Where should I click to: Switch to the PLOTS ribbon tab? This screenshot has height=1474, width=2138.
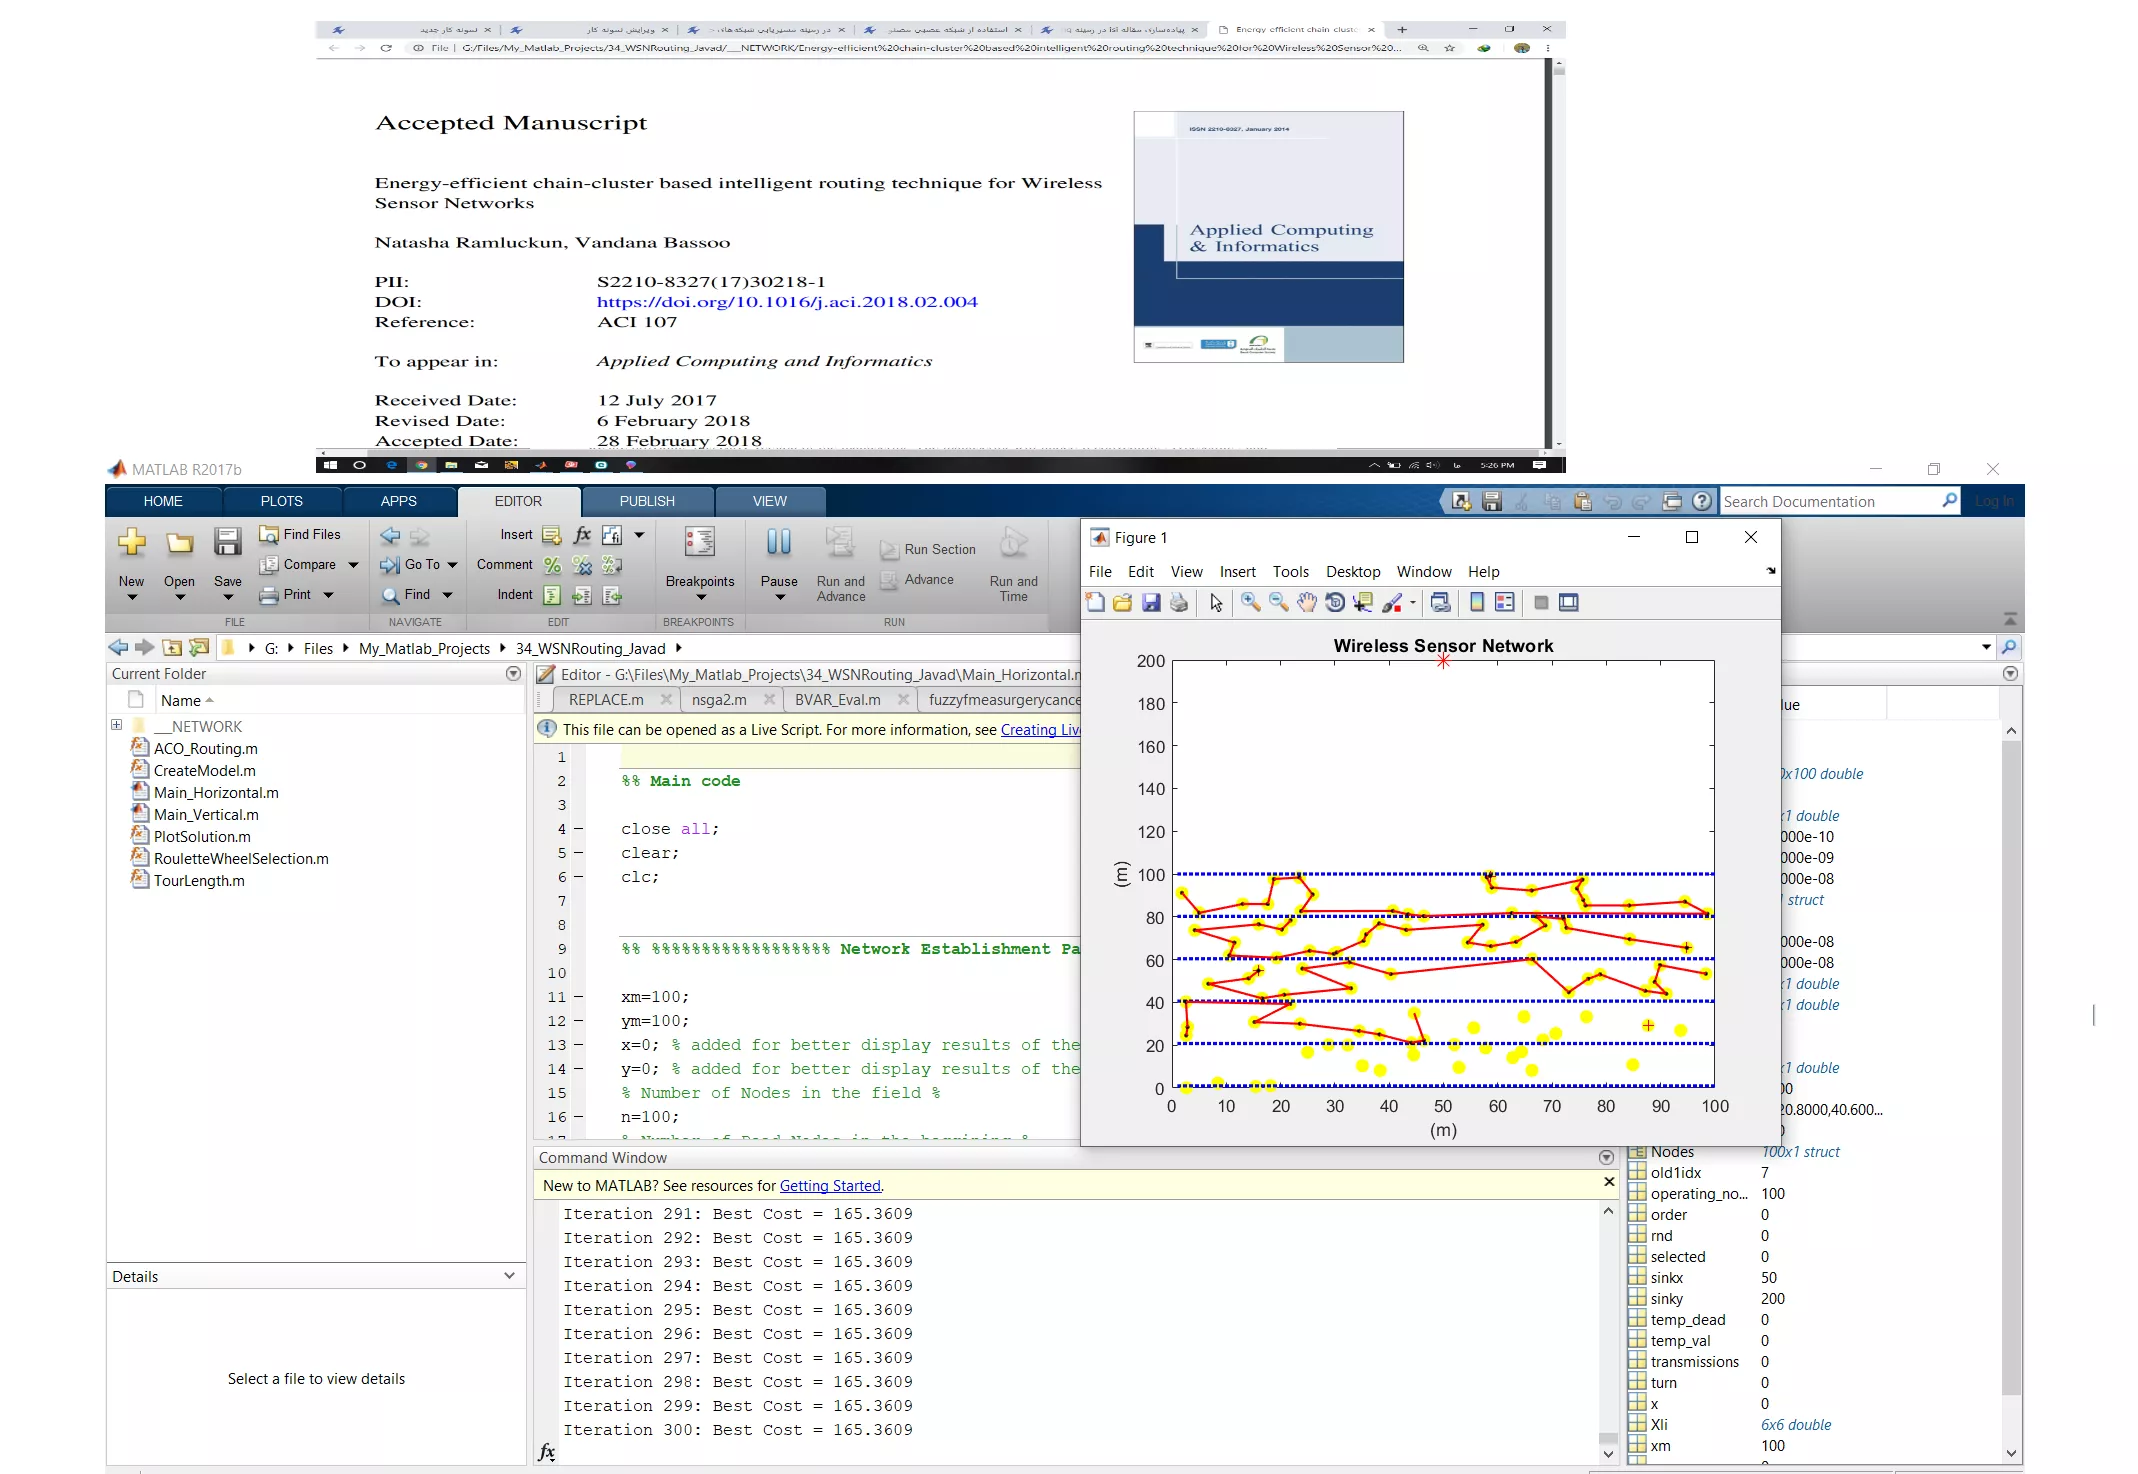point(281,501)
